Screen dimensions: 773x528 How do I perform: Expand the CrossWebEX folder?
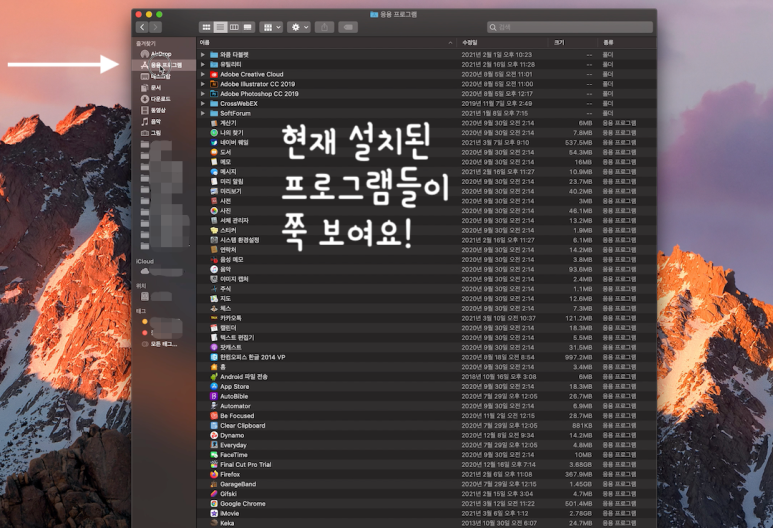click(203, 104)
